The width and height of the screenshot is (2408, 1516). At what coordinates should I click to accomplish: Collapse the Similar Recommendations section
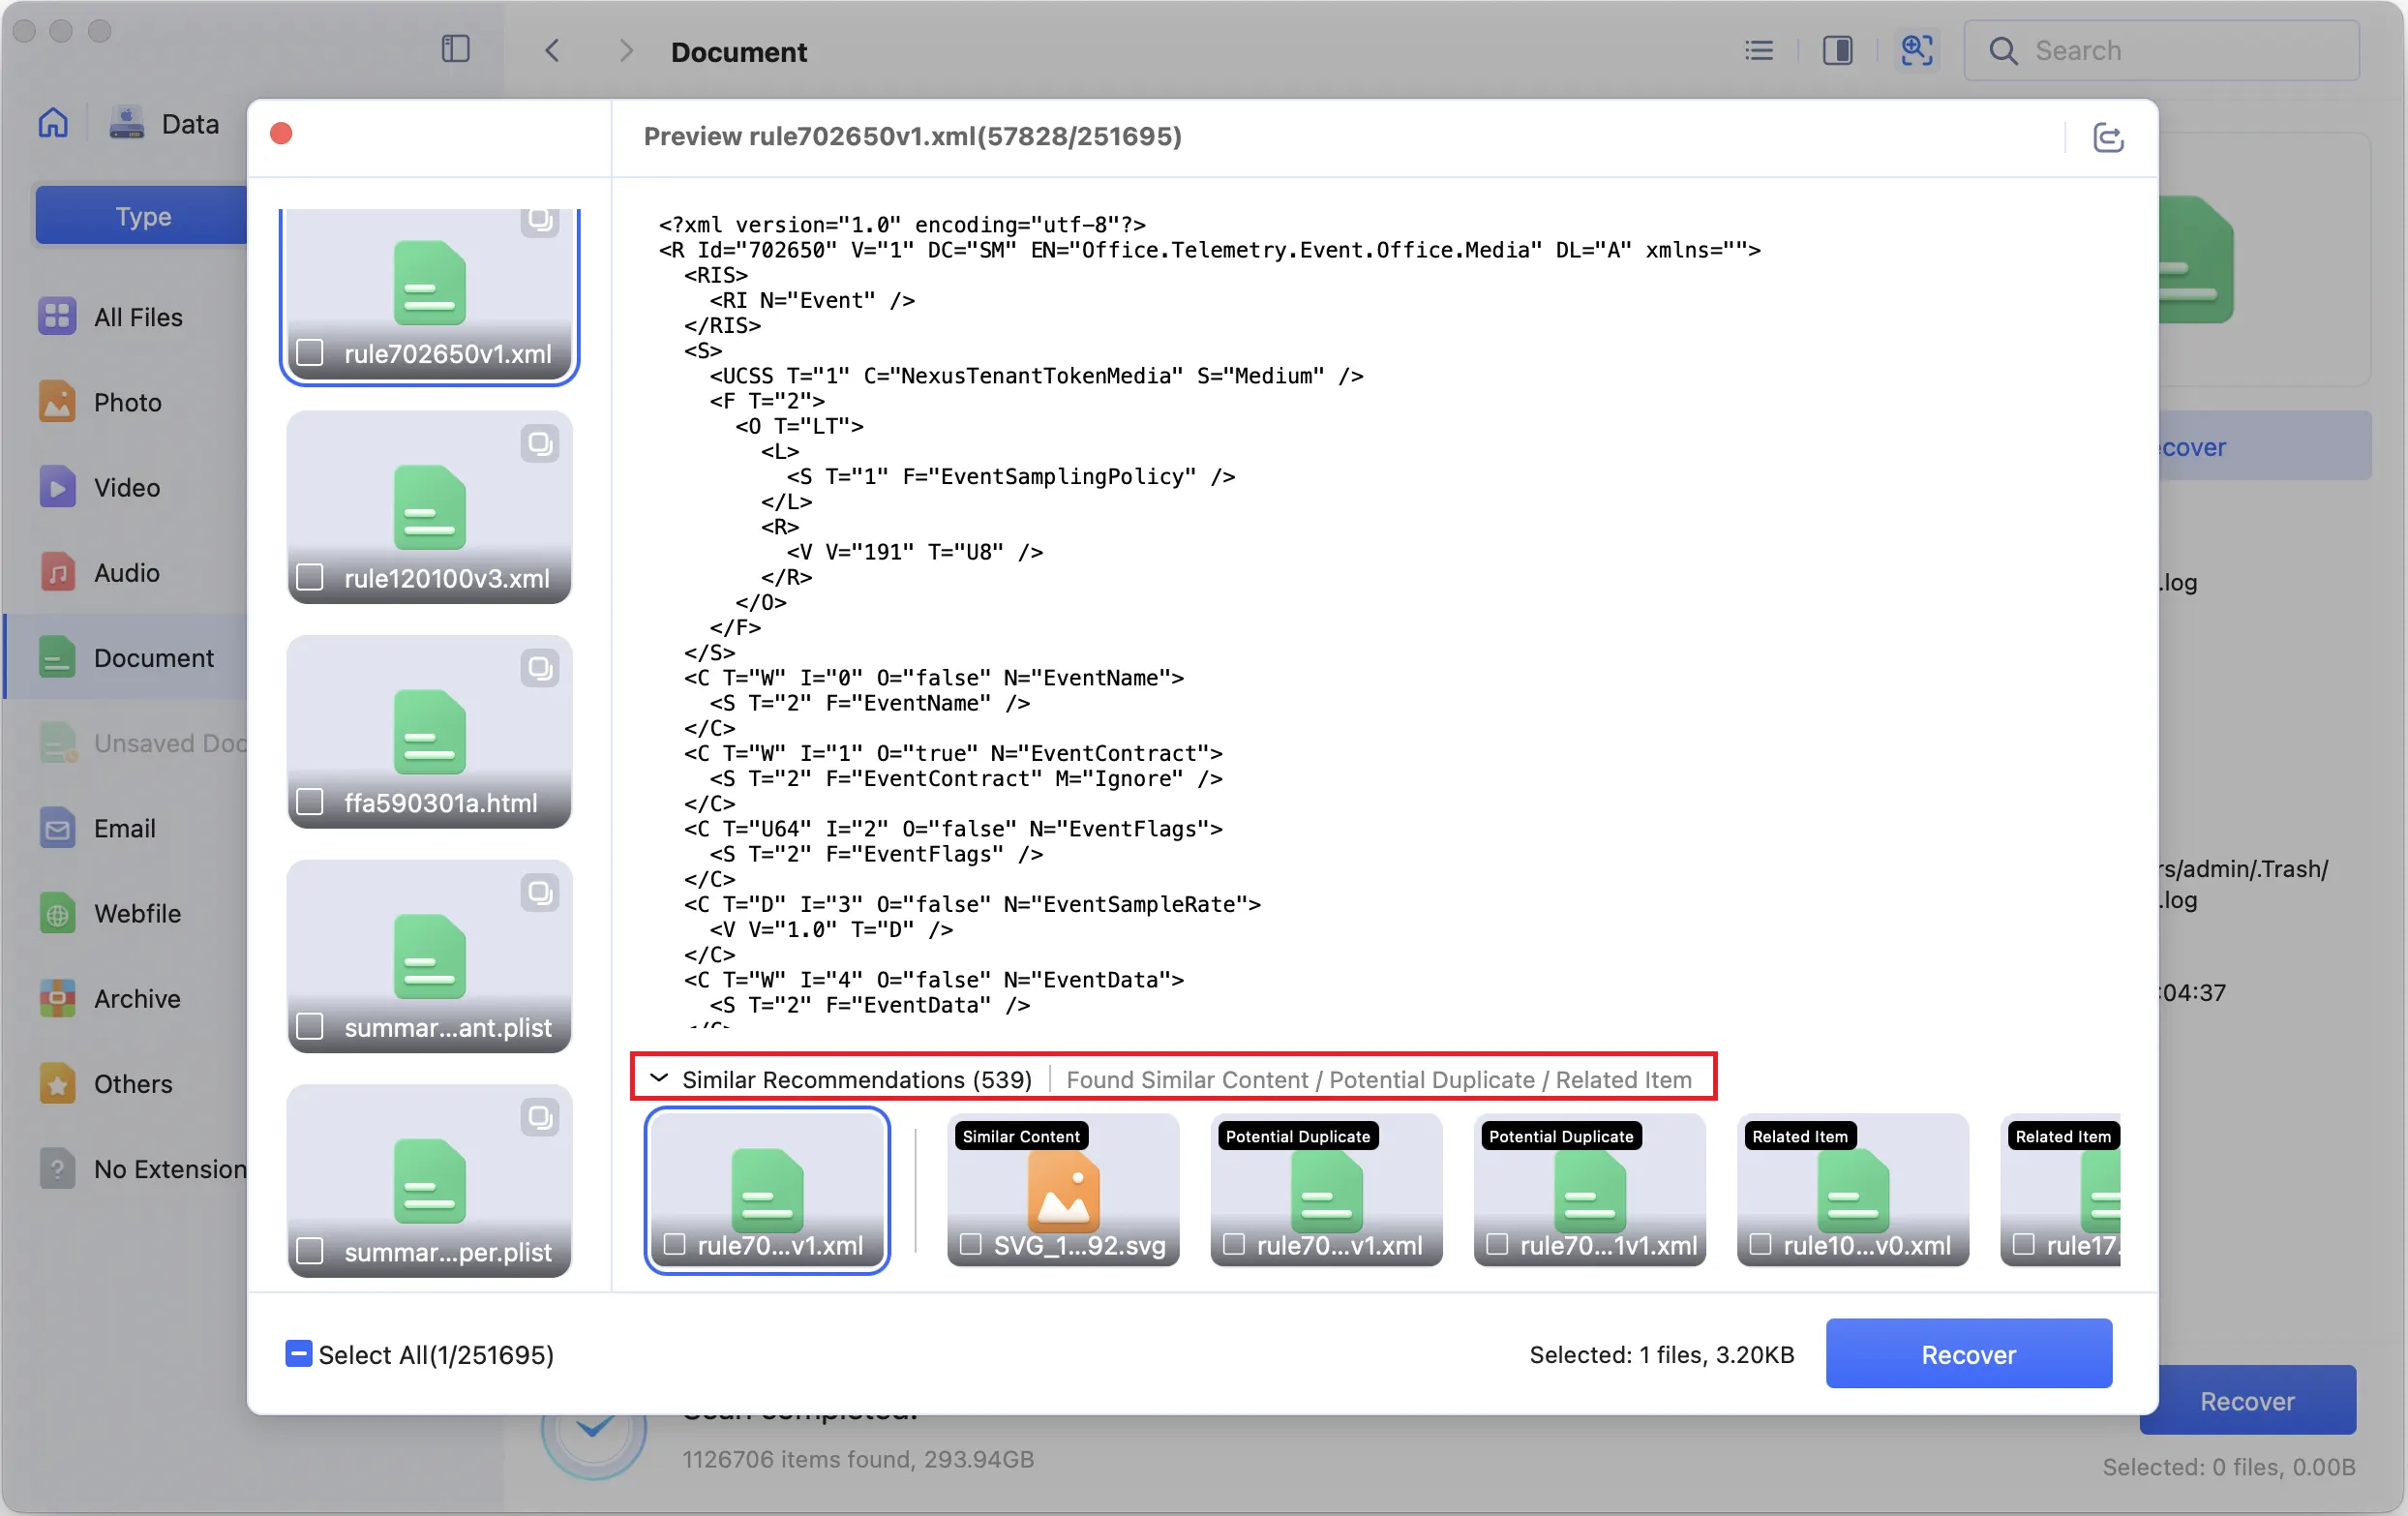[x=659, y=1079]
